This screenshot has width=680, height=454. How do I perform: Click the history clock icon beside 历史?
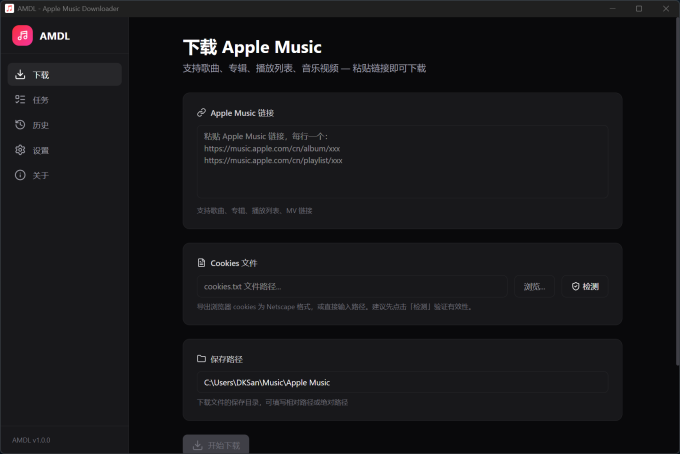[20, 125]
